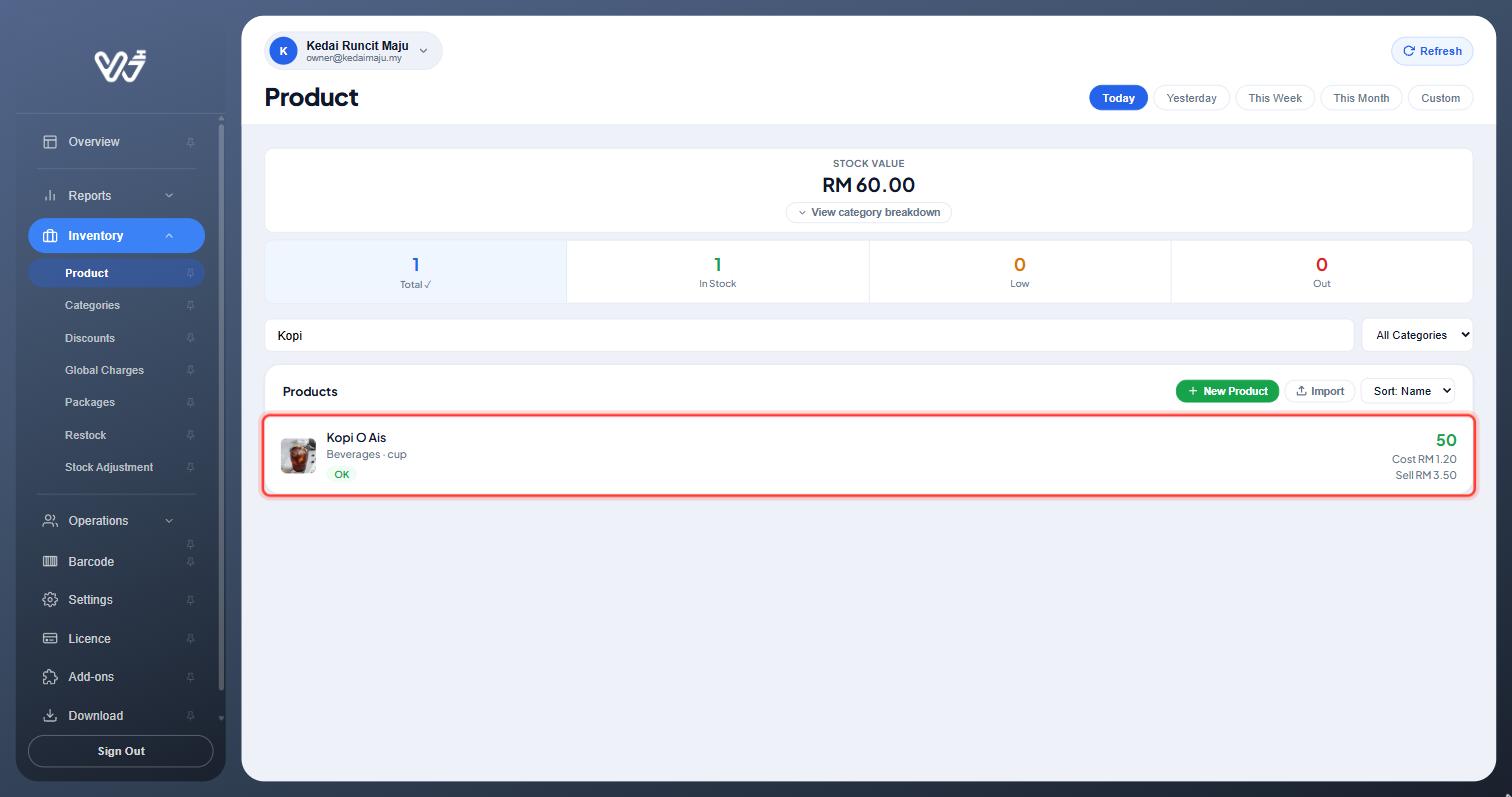Pin the Licence sidebar item

click(190, 639)
